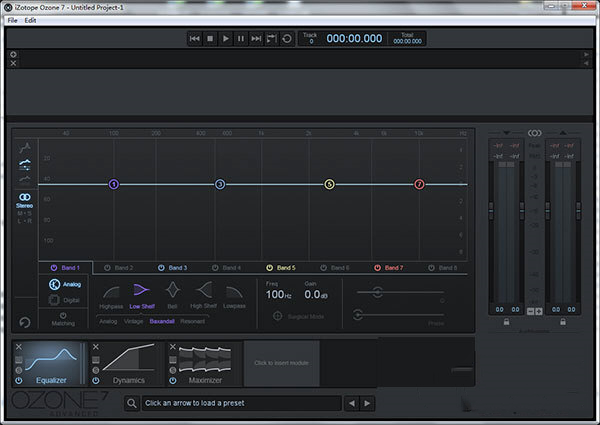Image resolution: width=600 pixels, height=425 pixels.
Task: Start playback with the Play button
Action: pos(225,39)
